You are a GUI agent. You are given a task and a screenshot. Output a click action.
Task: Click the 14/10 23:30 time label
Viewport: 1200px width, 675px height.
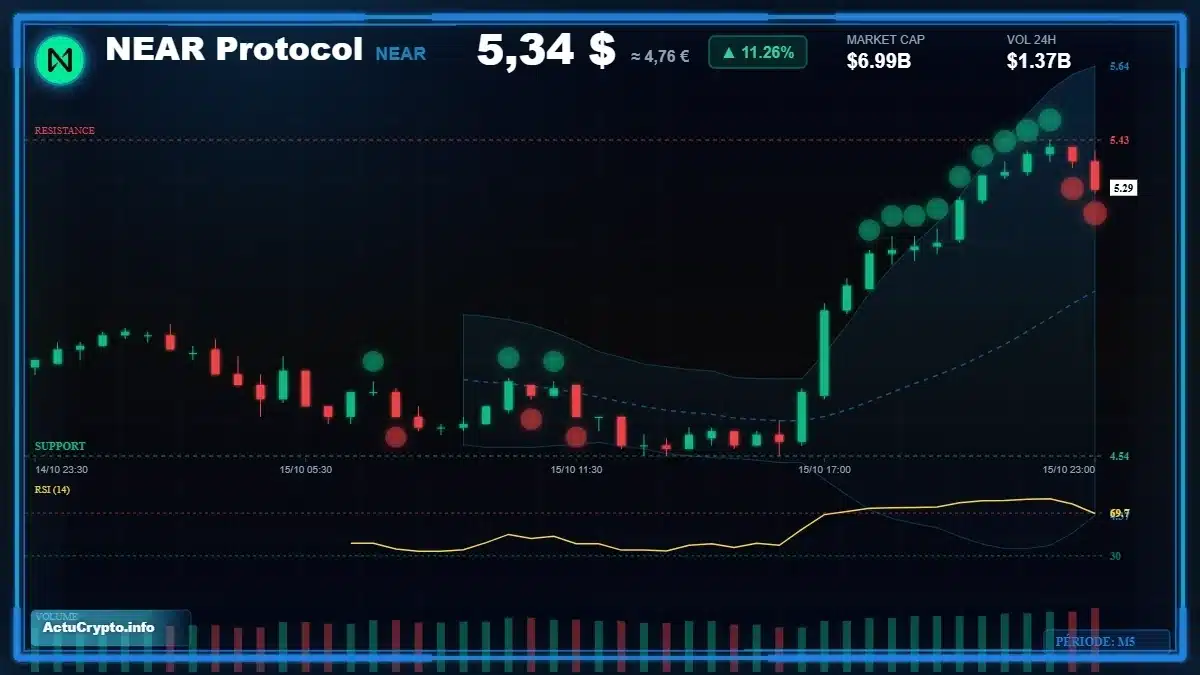tap(61, 469)
